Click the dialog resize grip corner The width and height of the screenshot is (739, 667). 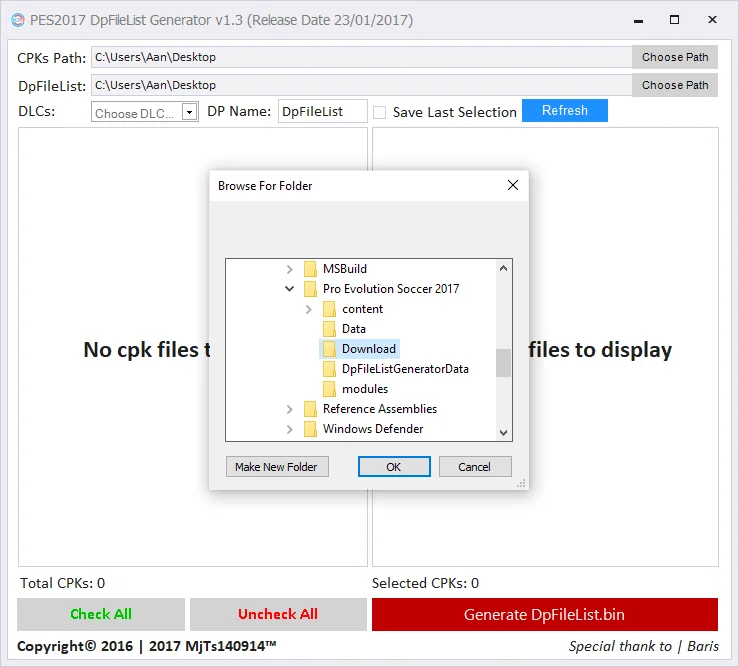pyautogui.click(x=521, y=483)
